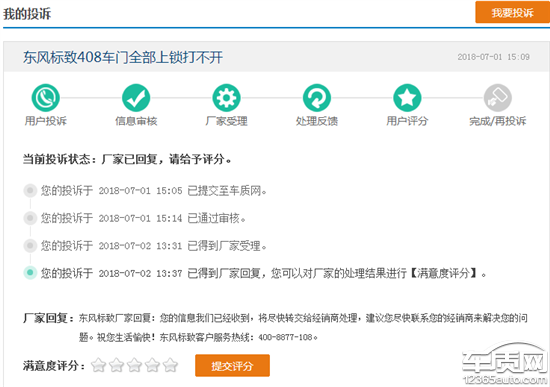Select timeline marker for 13:31 已得到厂家受理
This screenshot has height=387, width=550.
click(x=30, y=245)
